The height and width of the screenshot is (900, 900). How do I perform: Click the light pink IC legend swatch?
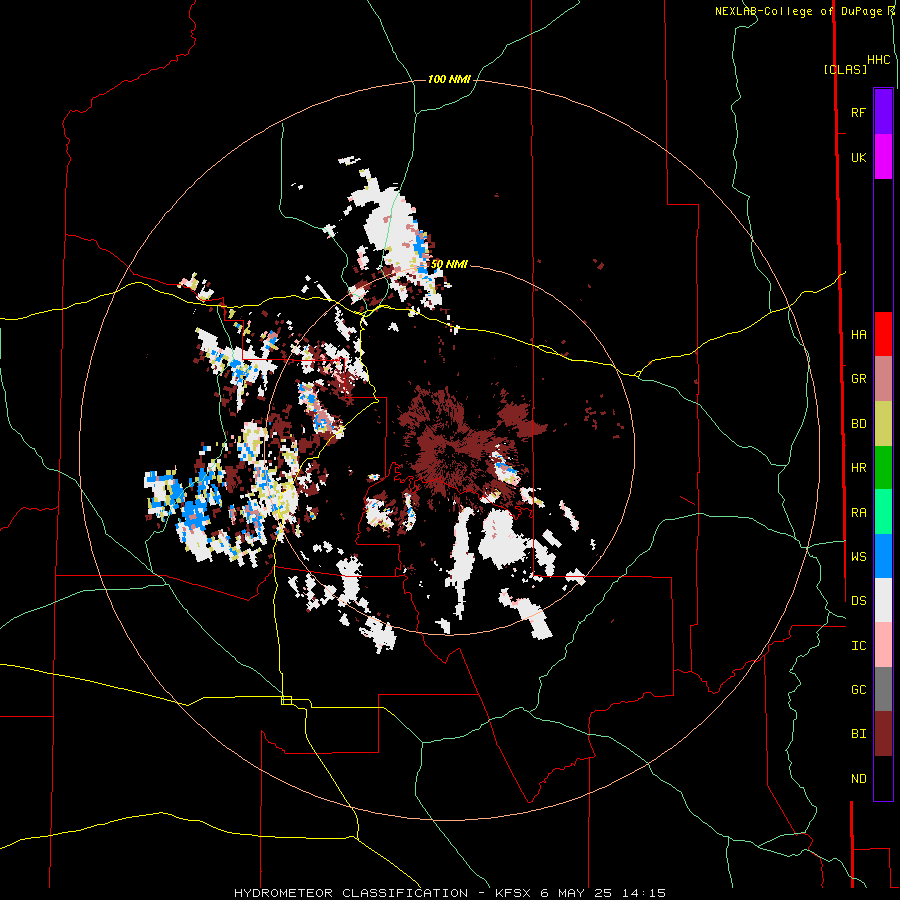coord(883,645)
